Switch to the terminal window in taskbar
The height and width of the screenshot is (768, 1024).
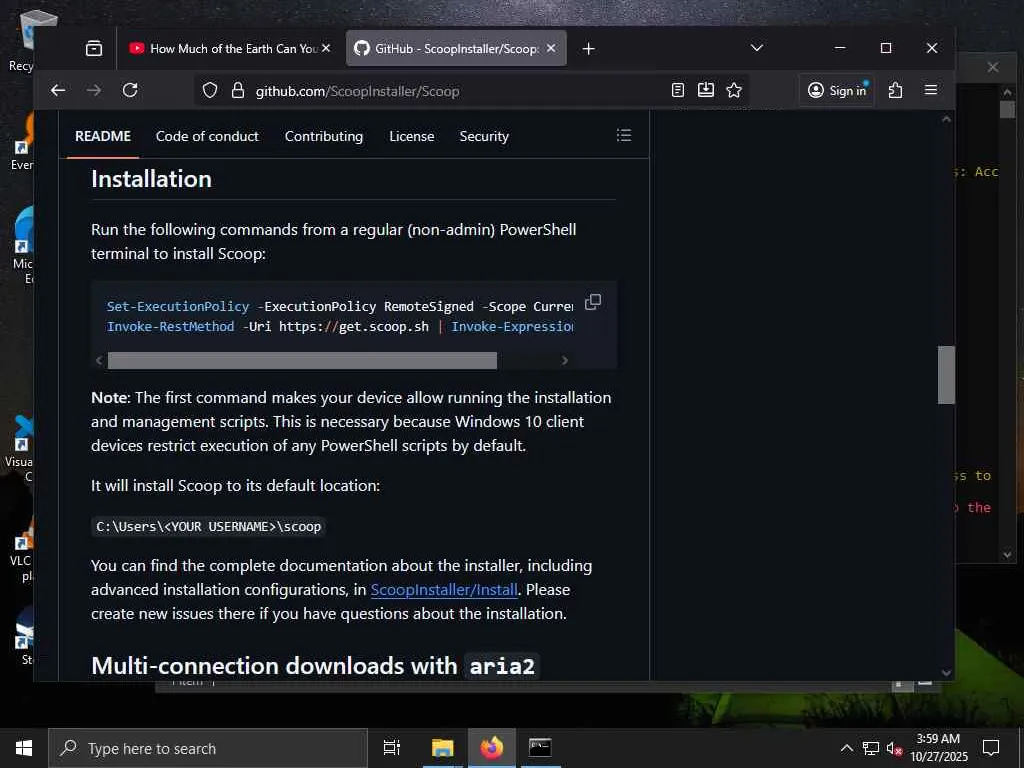(x=540, y=748)
